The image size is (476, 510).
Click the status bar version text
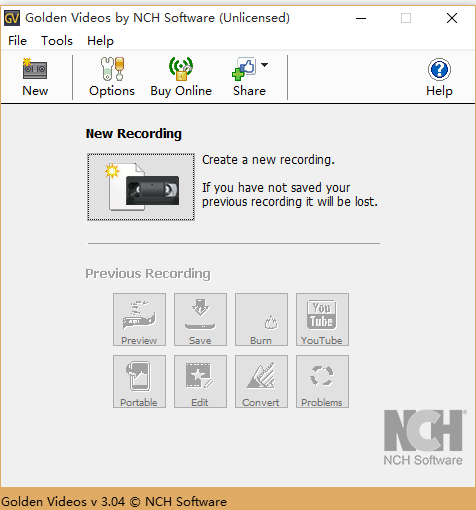(x=114, y=502)
